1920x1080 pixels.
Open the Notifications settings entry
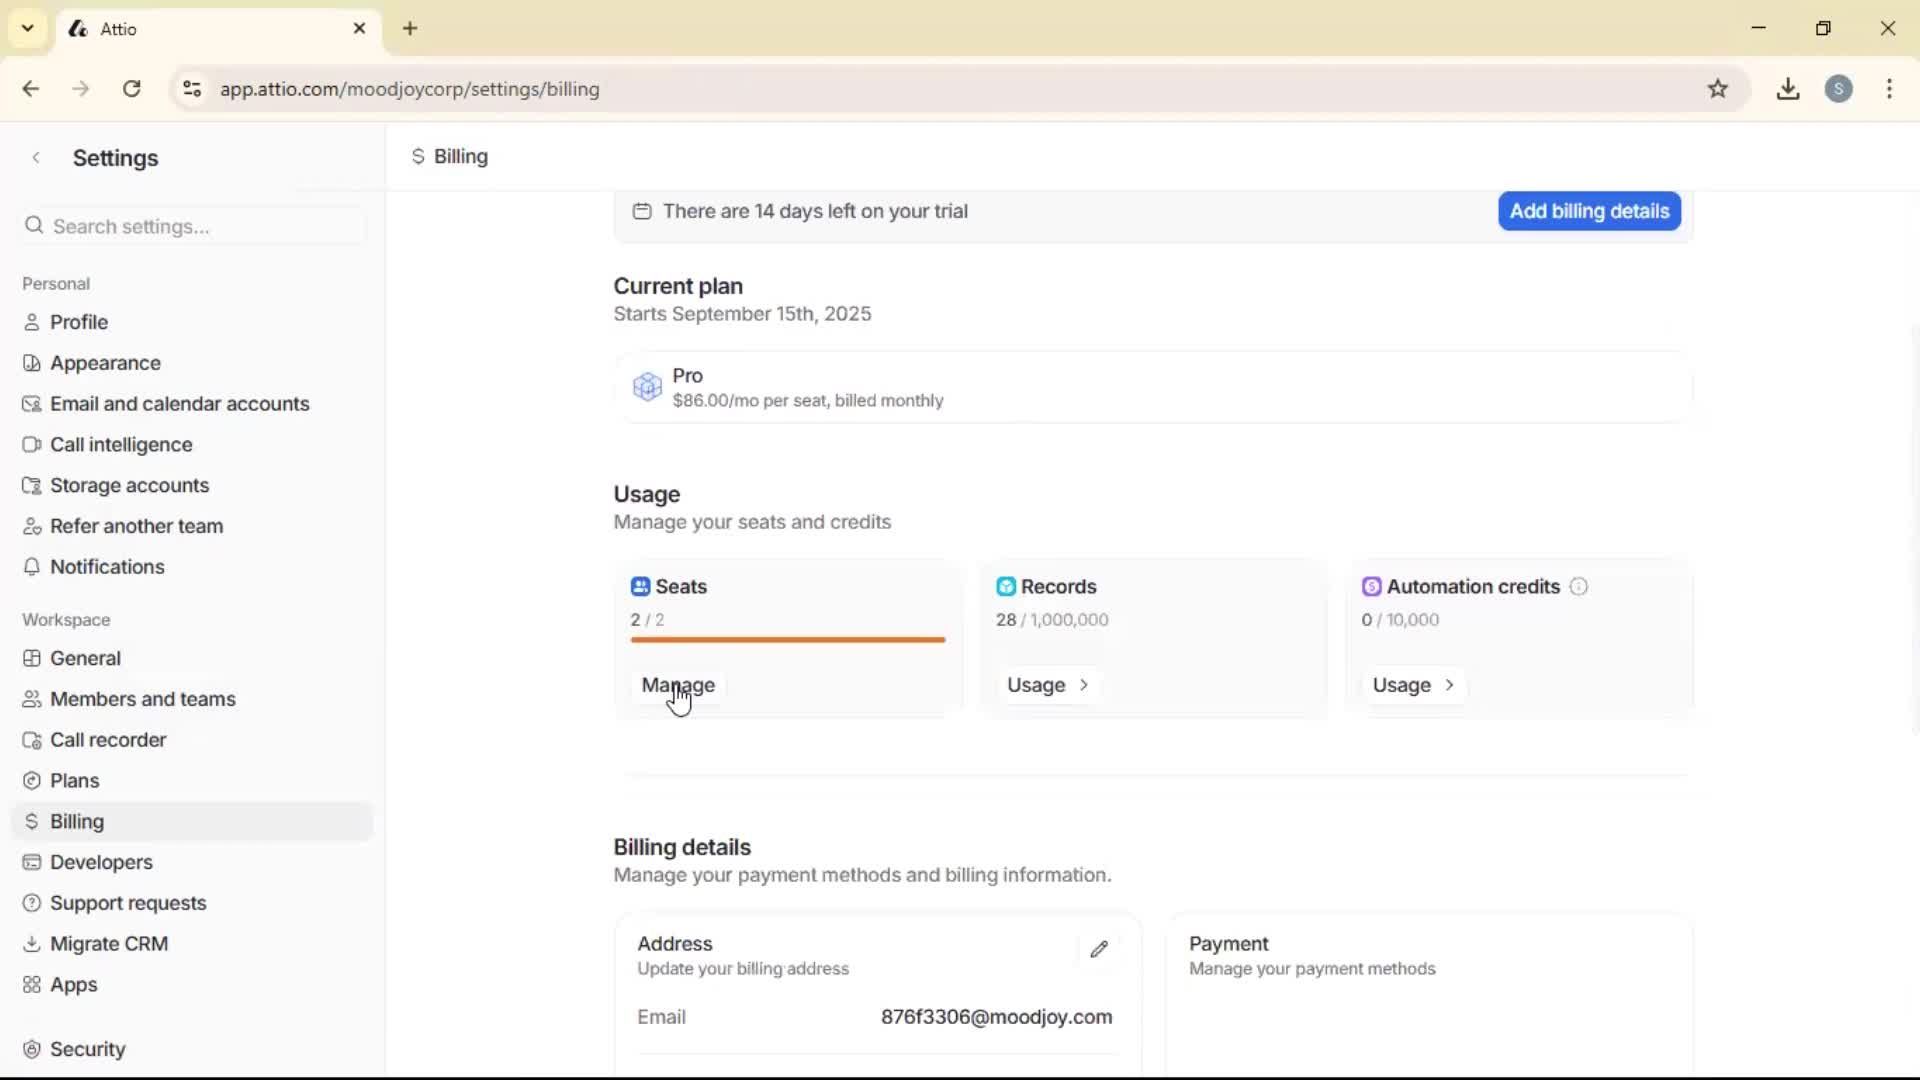pos(107,566)
